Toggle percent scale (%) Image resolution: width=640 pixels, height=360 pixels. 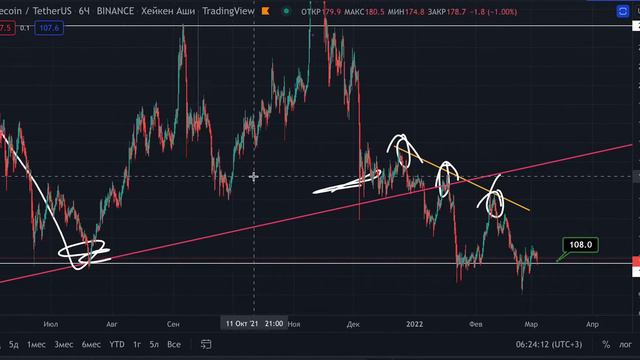coord(606,344)
